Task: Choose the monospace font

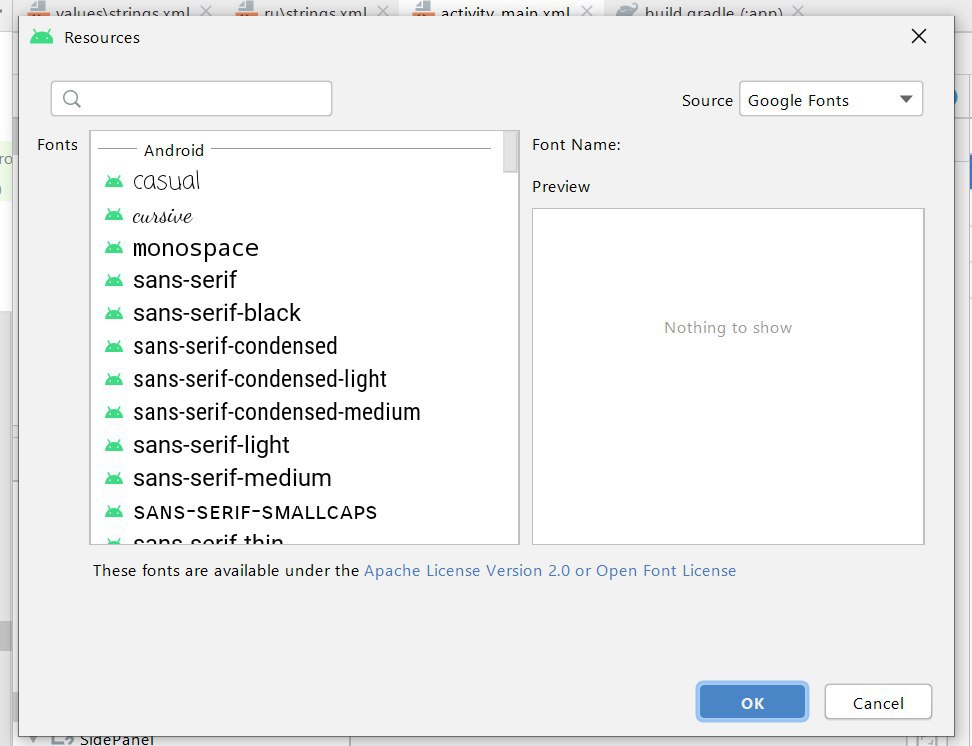Action: [297, 247]
